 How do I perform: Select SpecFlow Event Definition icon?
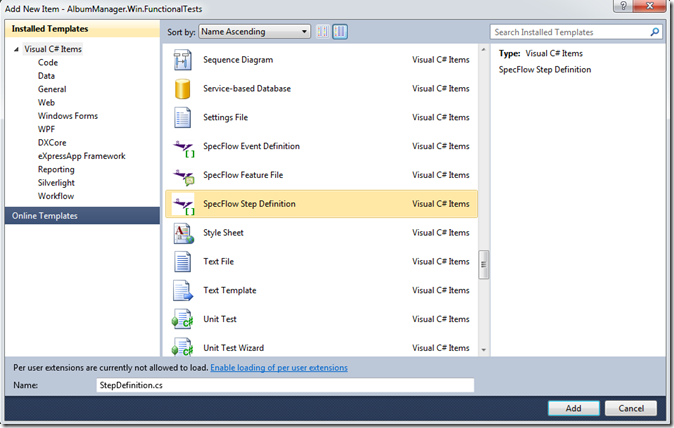tap(184, 148)
